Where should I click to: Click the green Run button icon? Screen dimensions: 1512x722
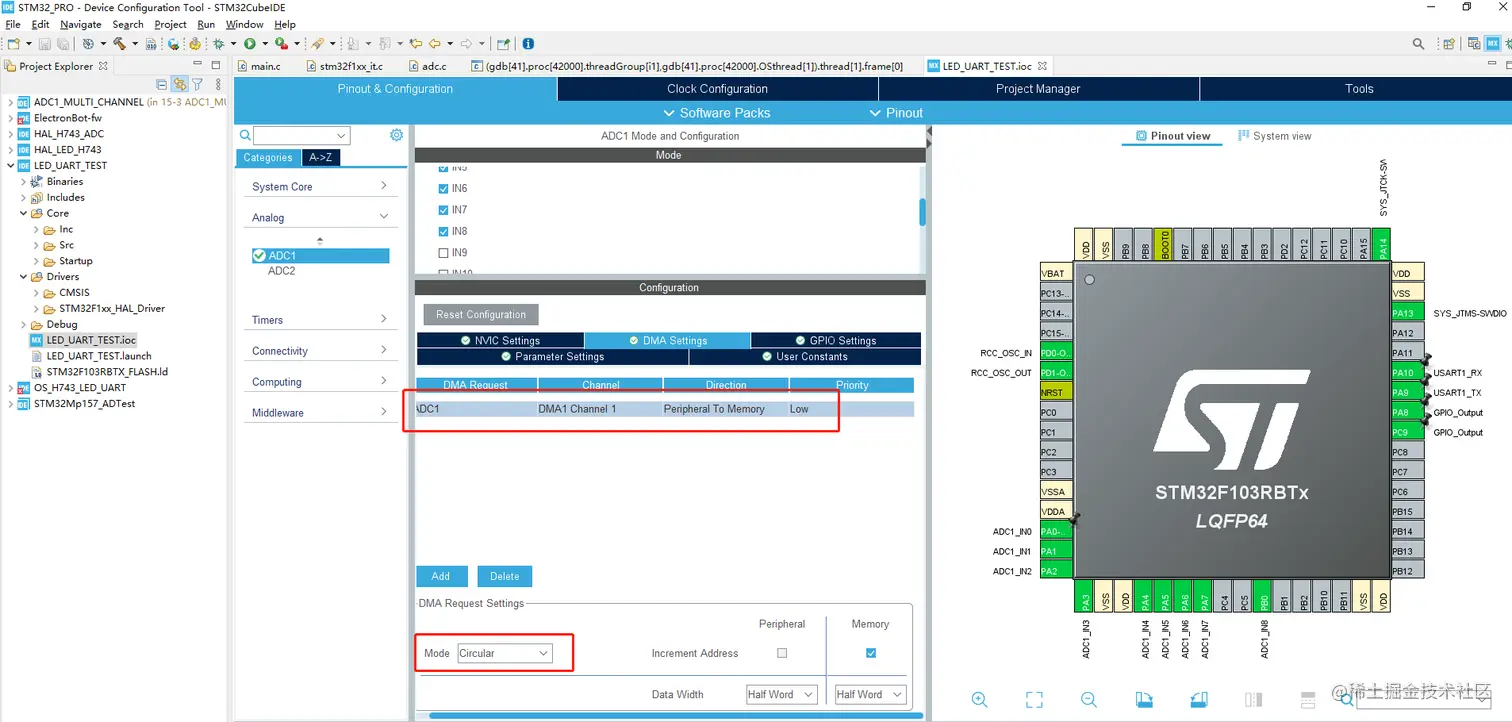tap(250, 44)
